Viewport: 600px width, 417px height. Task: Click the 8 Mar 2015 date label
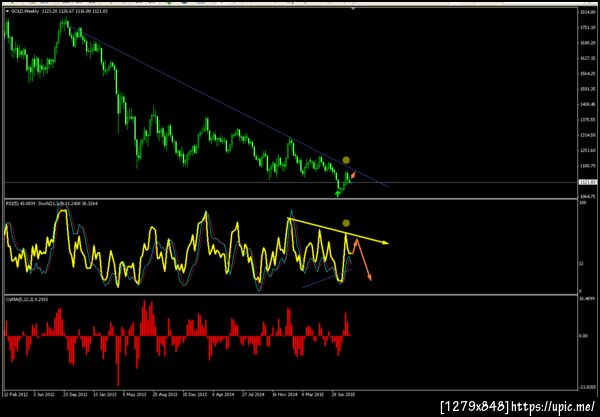313,394
